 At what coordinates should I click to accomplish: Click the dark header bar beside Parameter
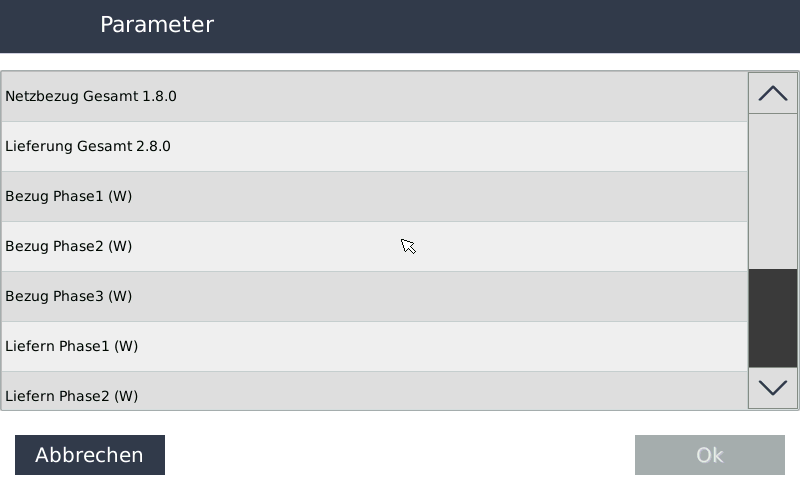click(x=500, y=25)
